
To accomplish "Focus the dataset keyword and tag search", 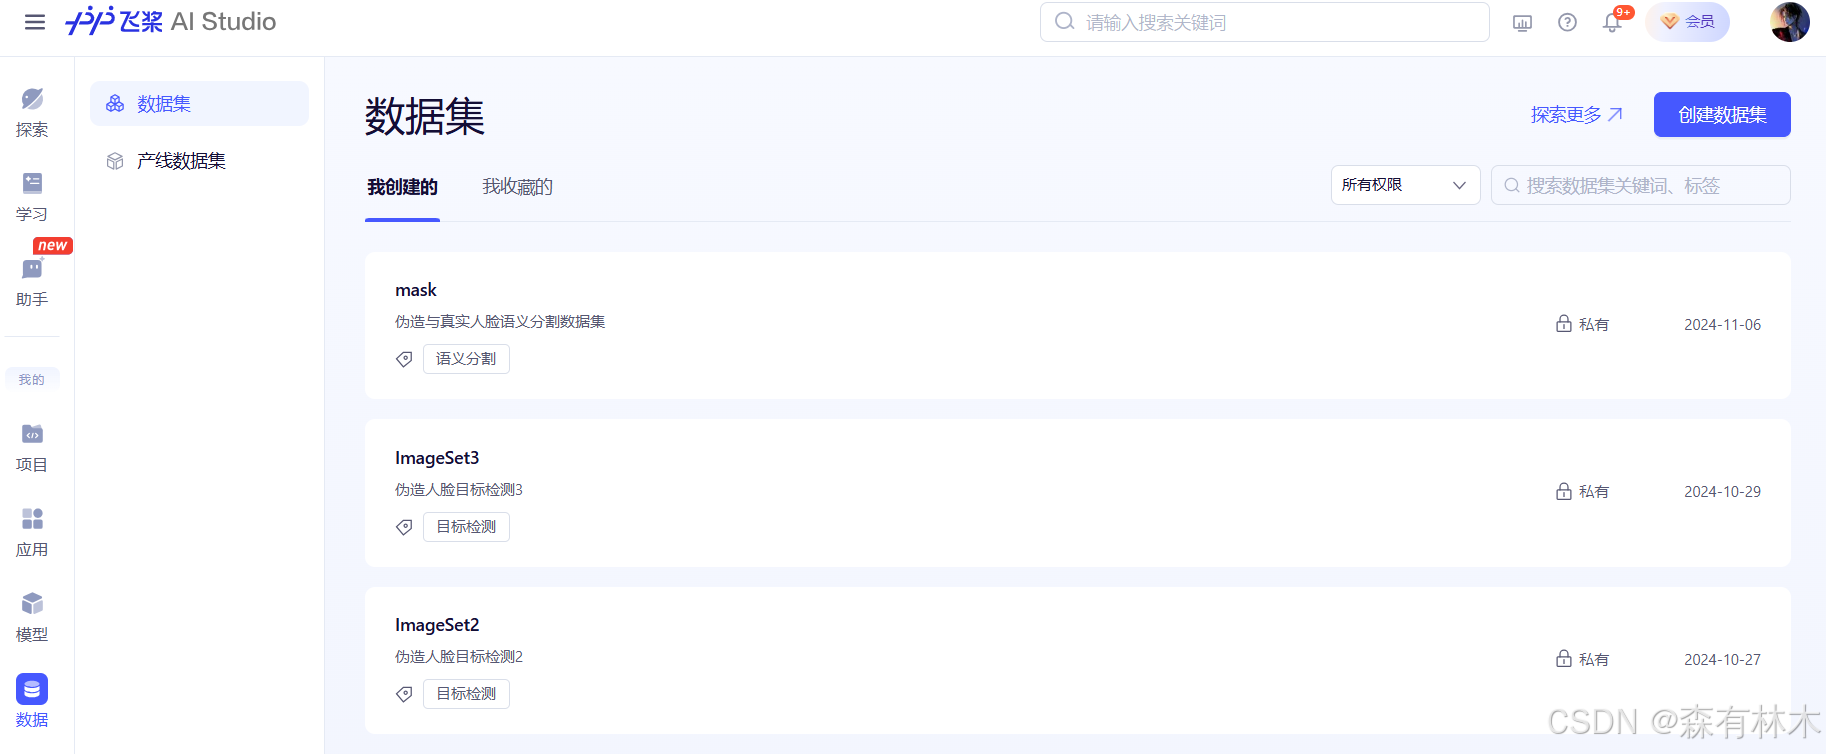I will (1640, 185).
